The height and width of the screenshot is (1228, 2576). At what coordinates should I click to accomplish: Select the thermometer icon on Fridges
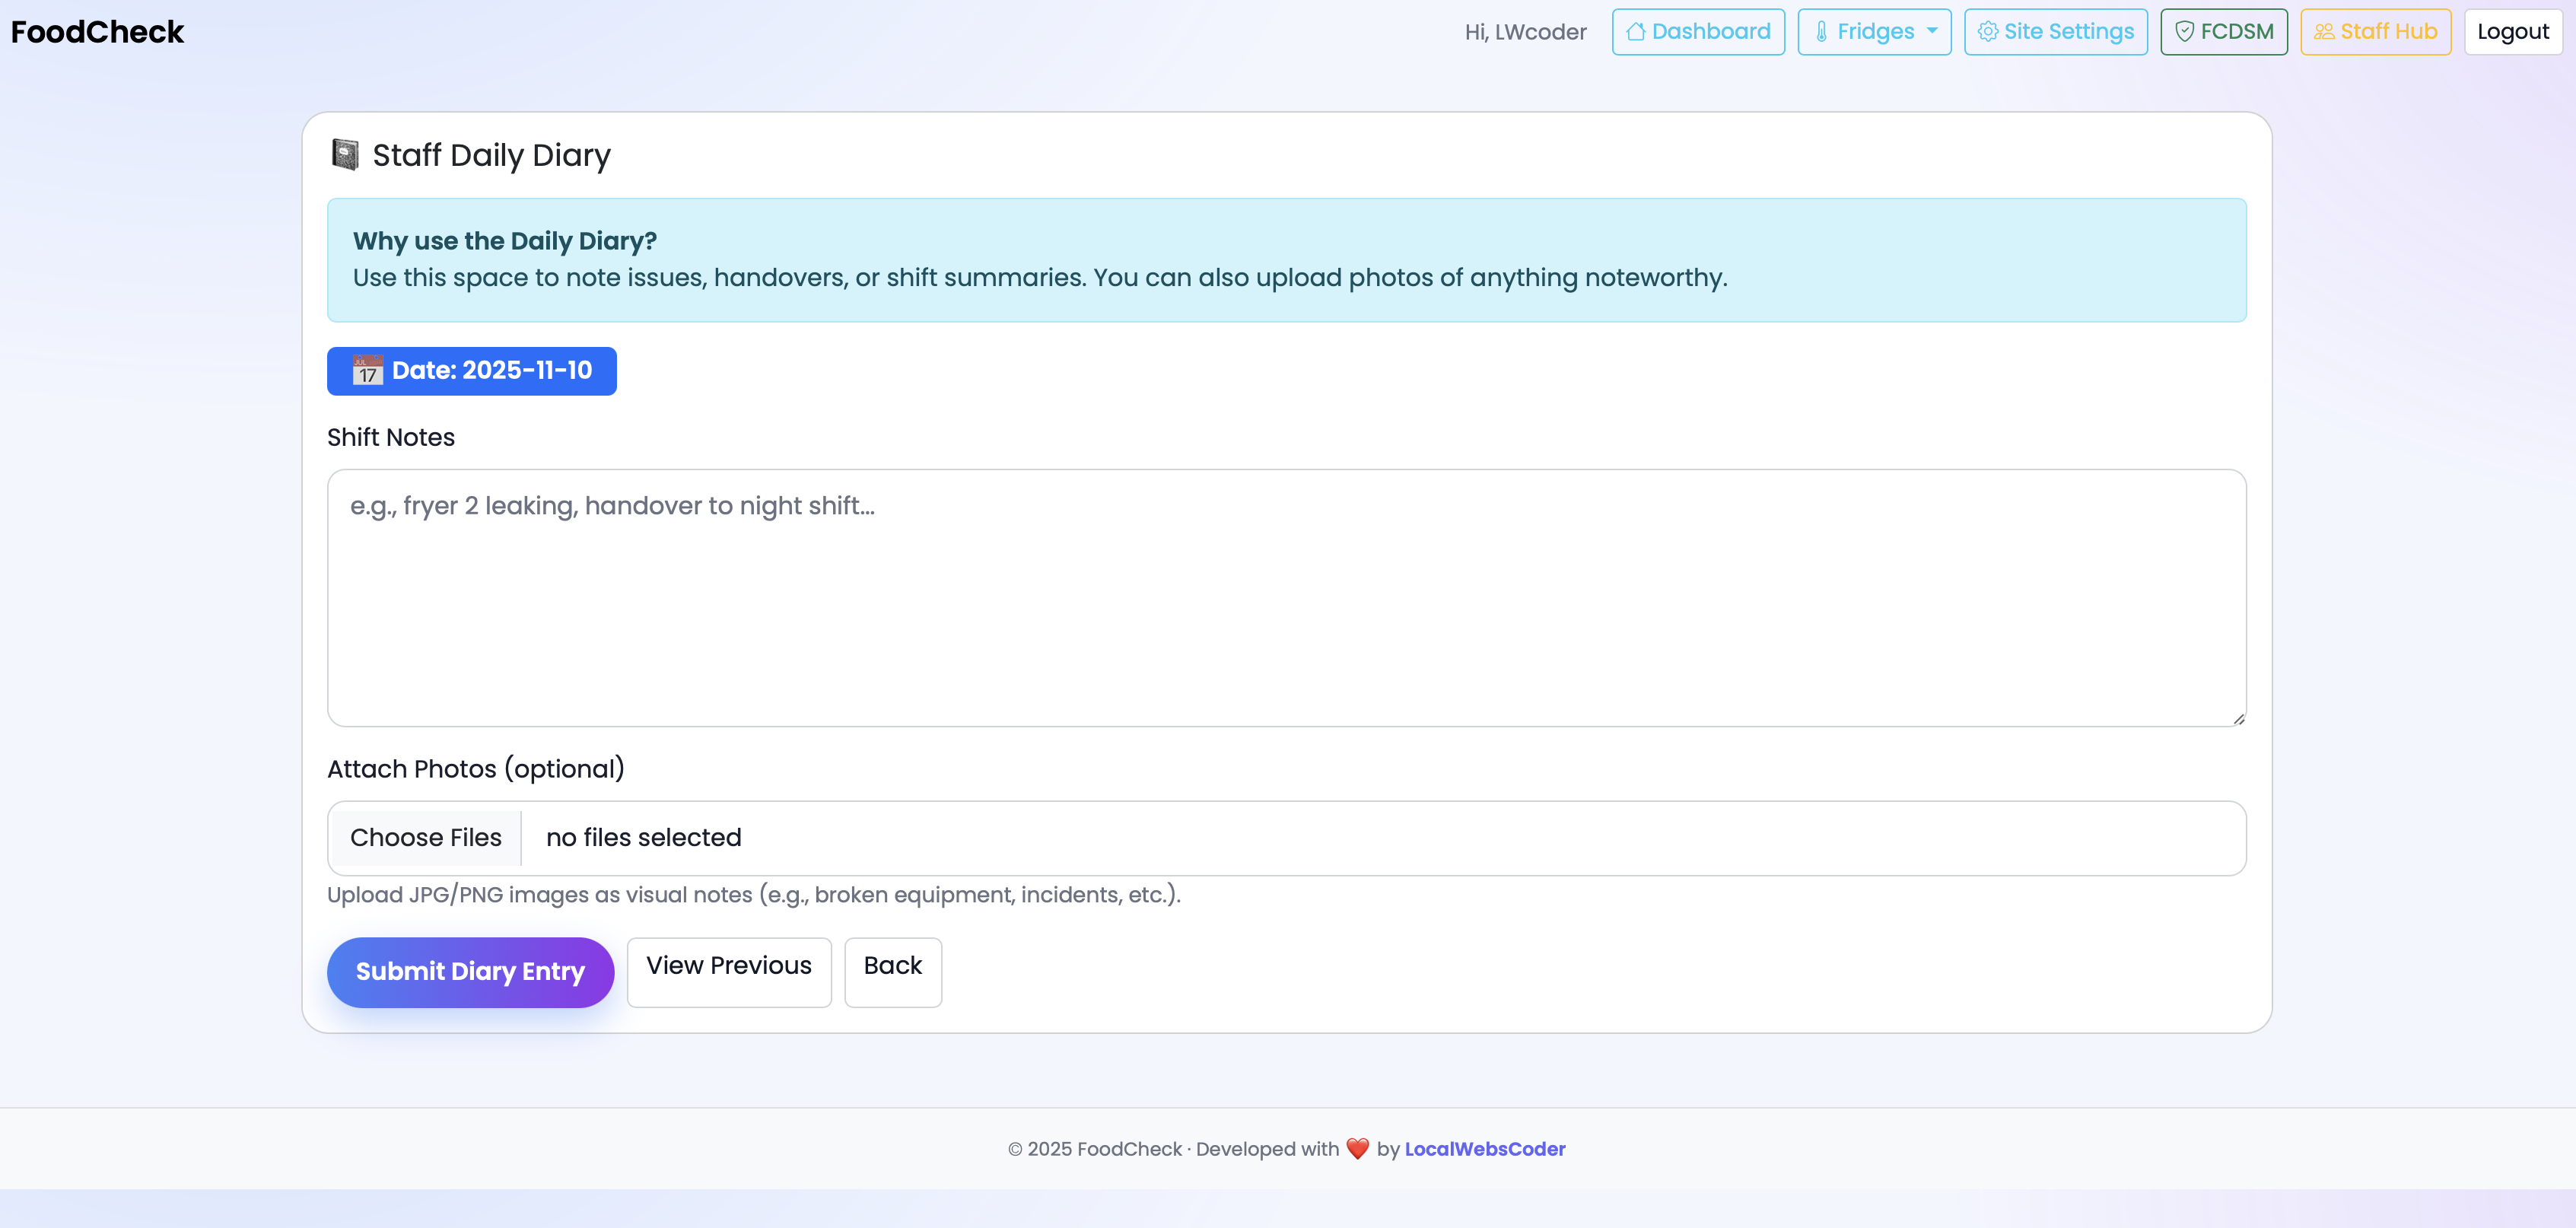pos(1822,31)
